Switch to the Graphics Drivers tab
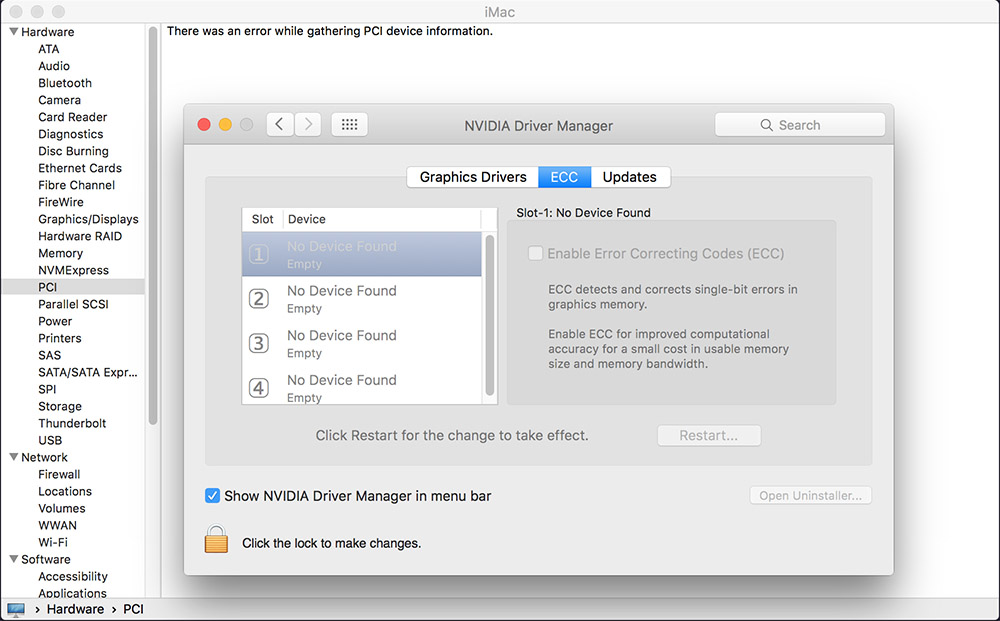The height and width of the screenshot is (621, 1000). click(473, 177)
